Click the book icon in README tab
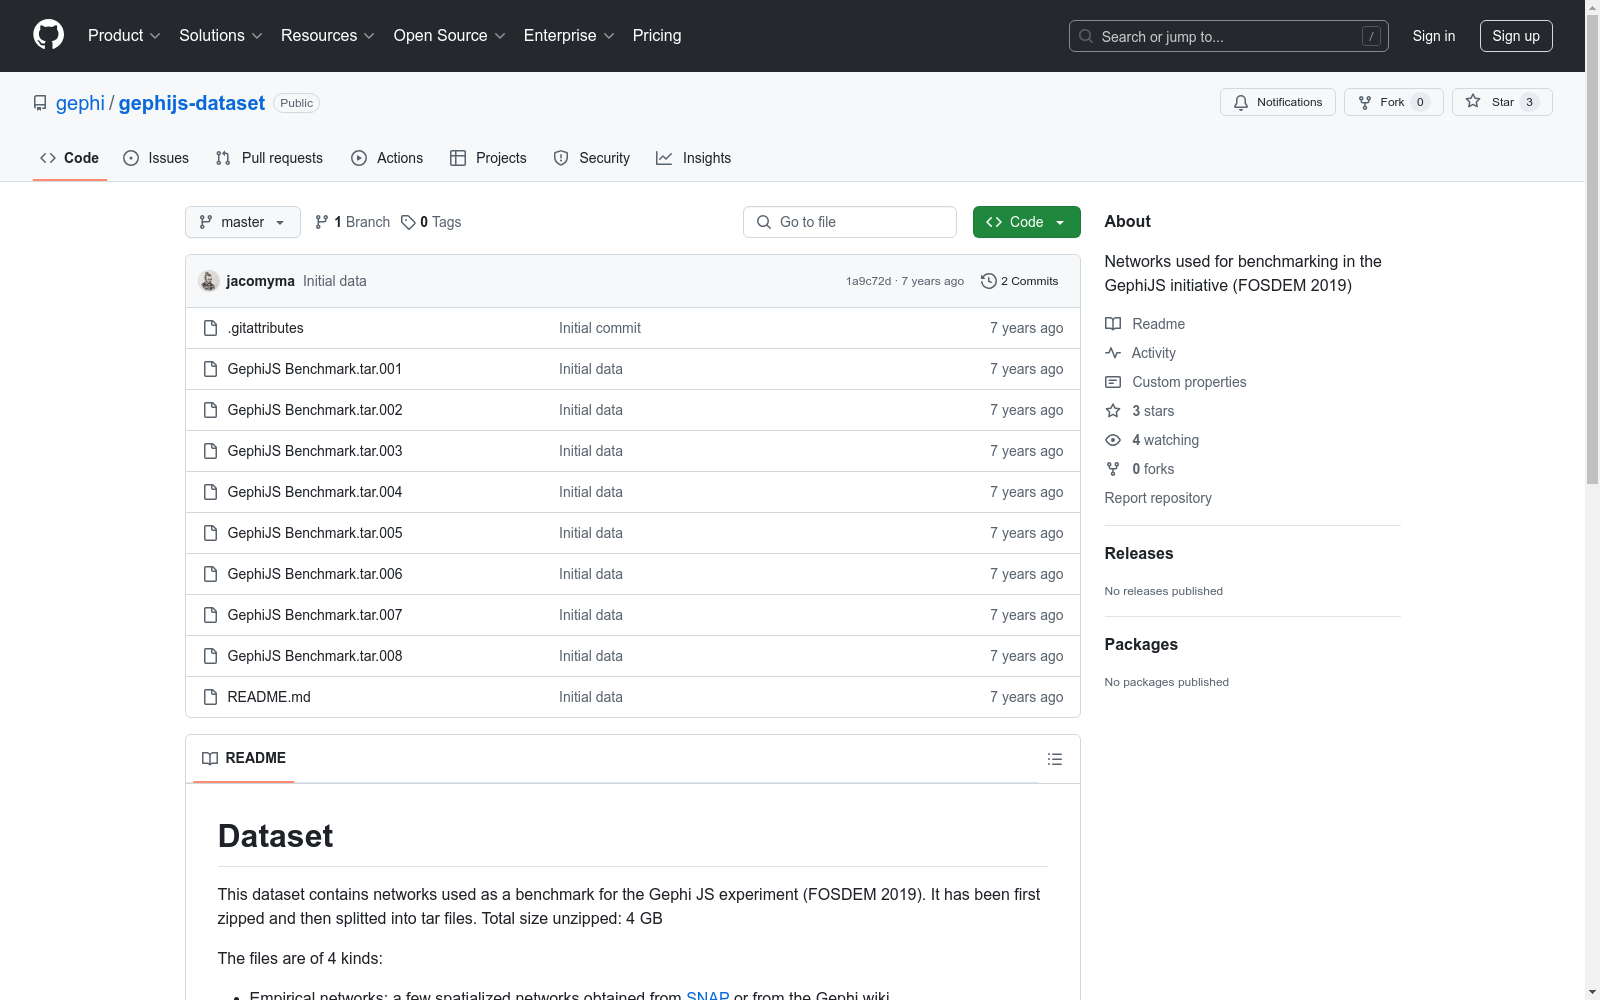 coord(210,758)
